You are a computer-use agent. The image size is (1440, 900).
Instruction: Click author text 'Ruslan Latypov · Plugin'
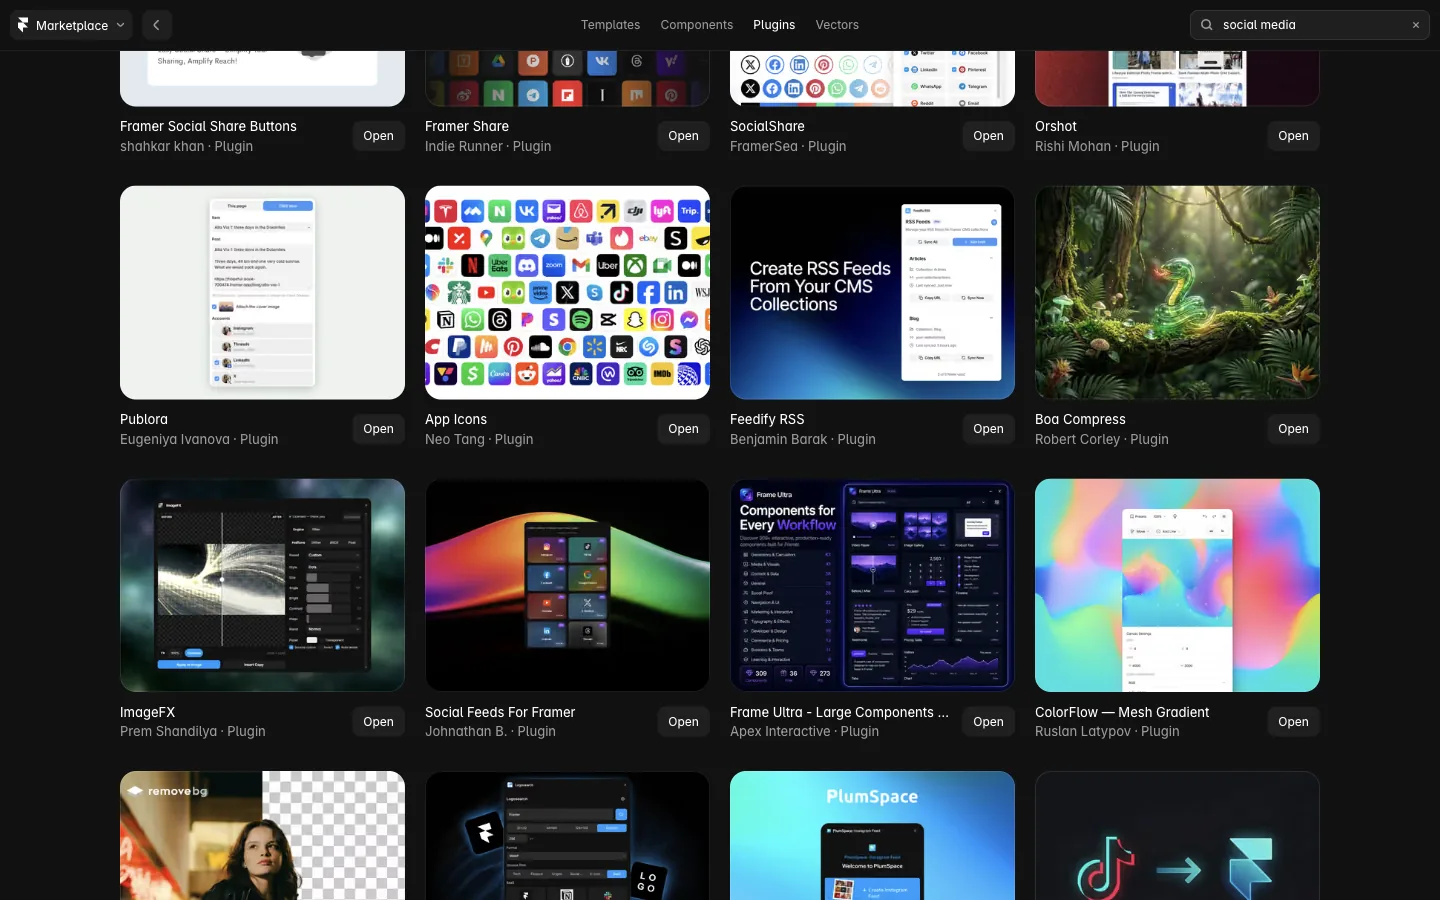pyautogui.click(x=1107, y=731)
